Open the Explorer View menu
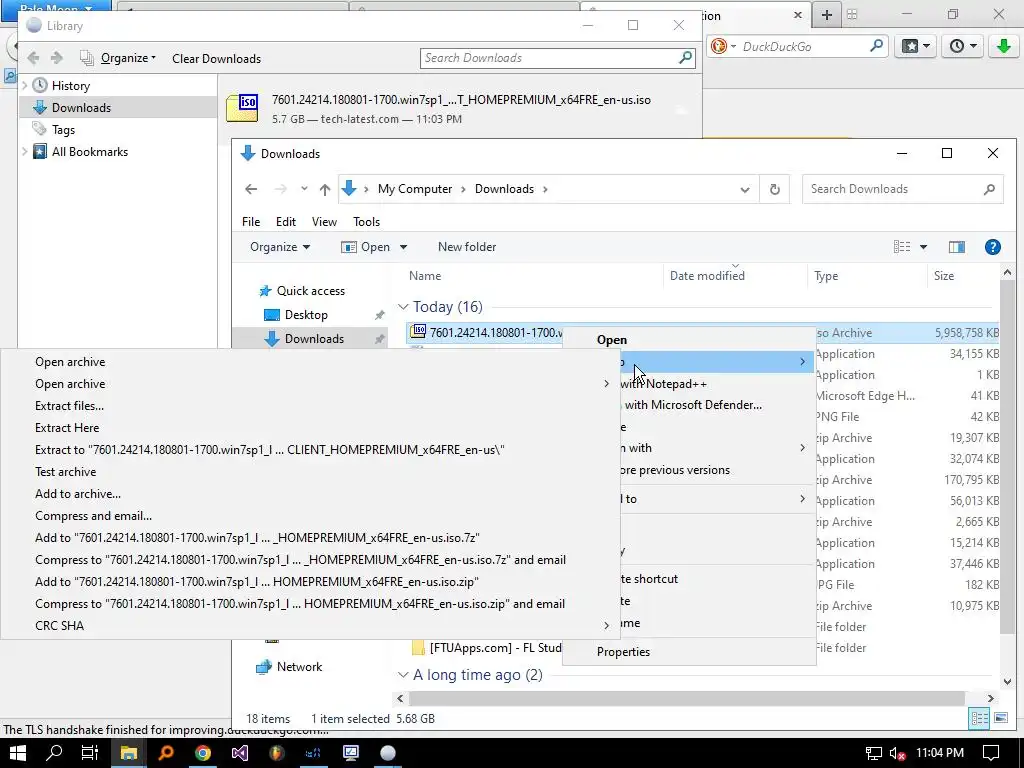1024x768 pixels. (x=324, y=222)
